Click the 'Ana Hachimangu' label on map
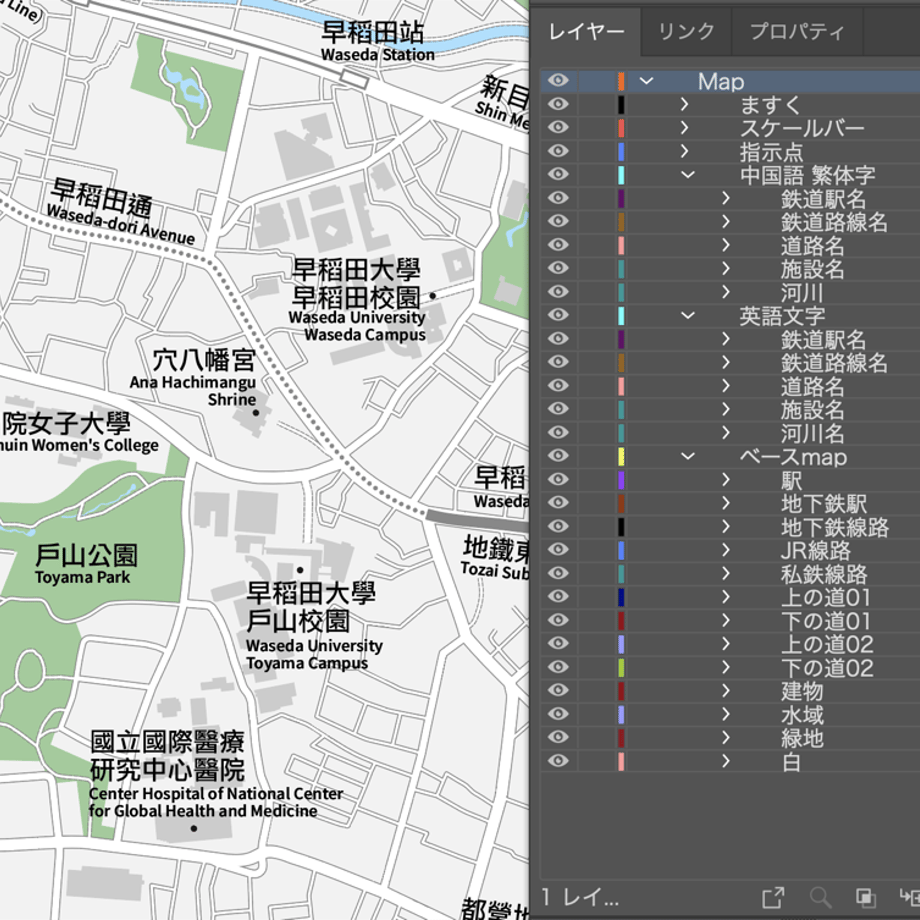This screenshot has height=920, width=920. click(x=193, y=382)
